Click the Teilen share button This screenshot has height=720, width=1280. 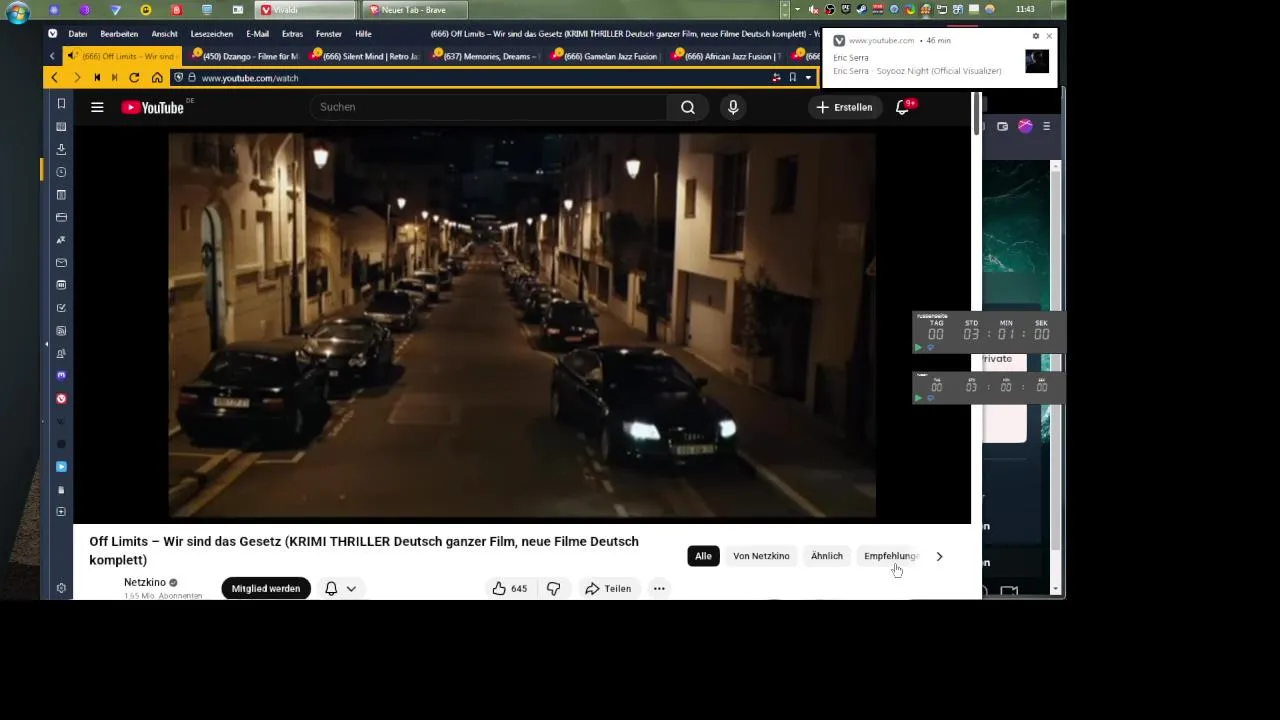[609, 588]
